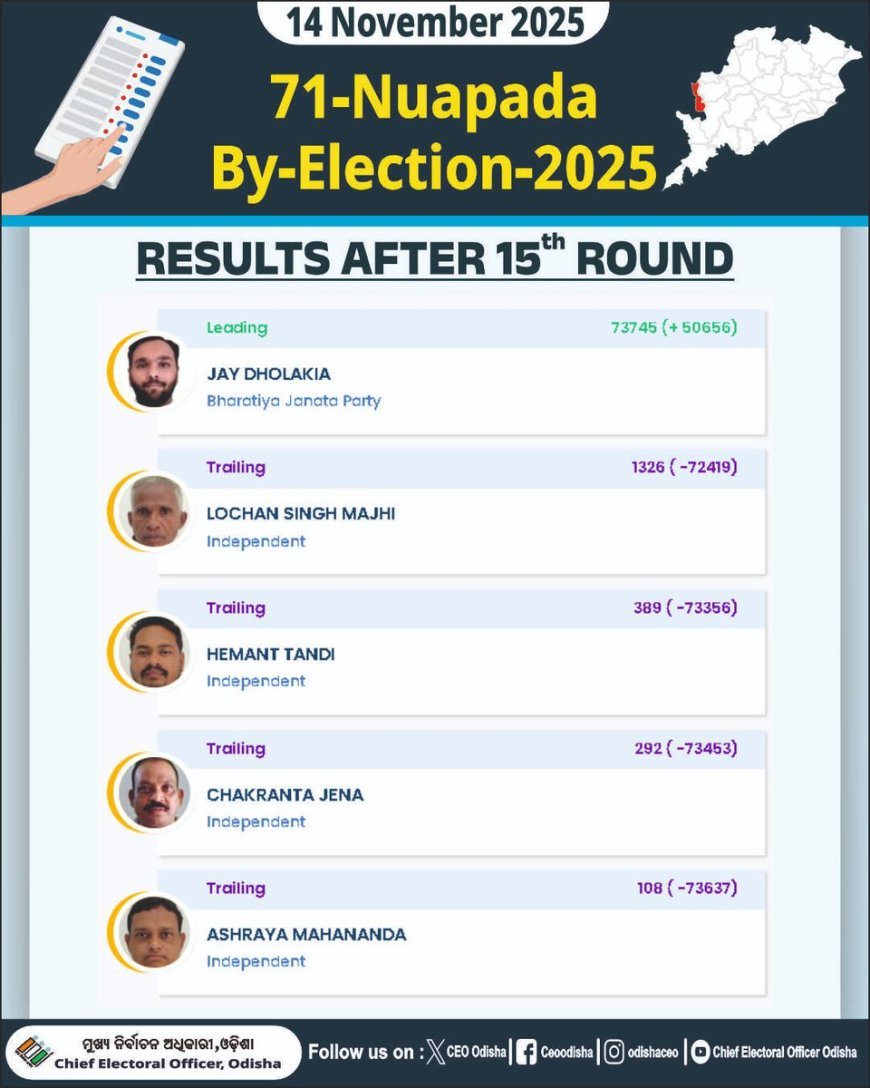Click the green Leading status label
The image size is (870, 1088).
coord(237,327)
